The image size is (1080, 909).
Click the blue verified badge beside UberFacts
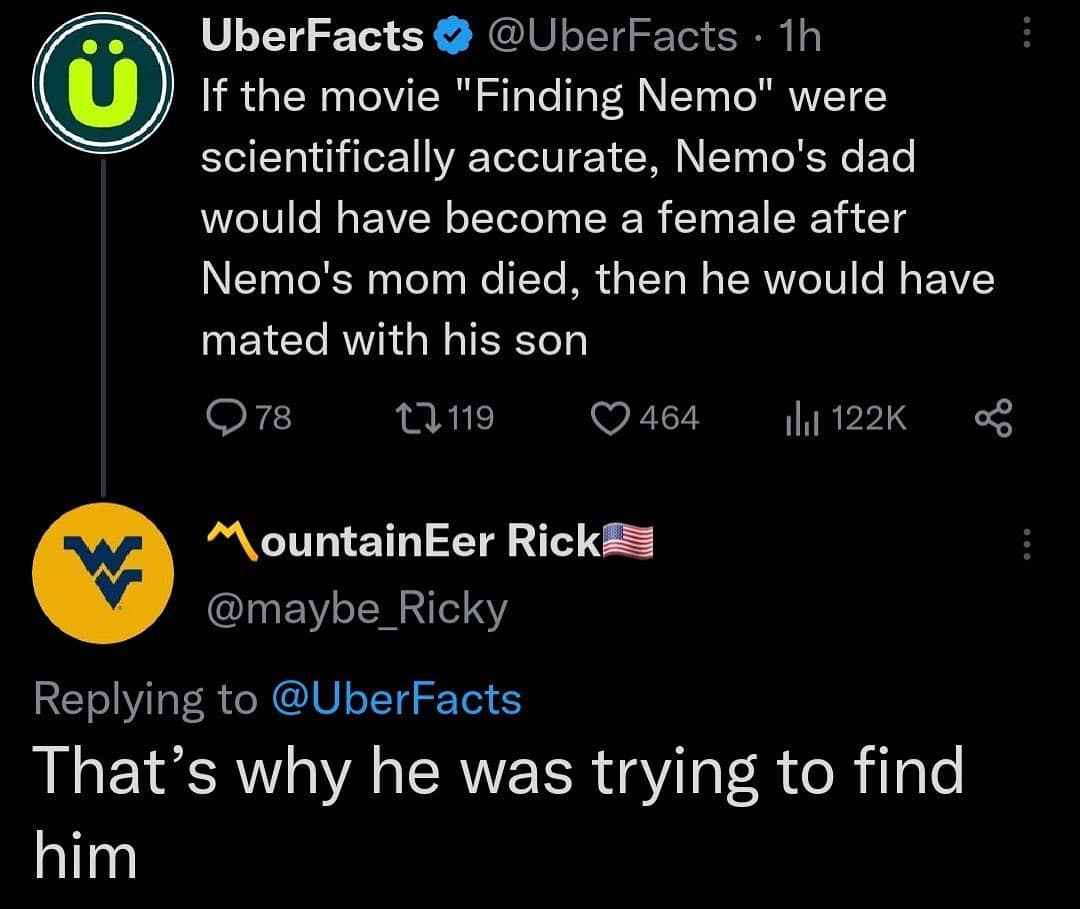click(x=451, y=37)
